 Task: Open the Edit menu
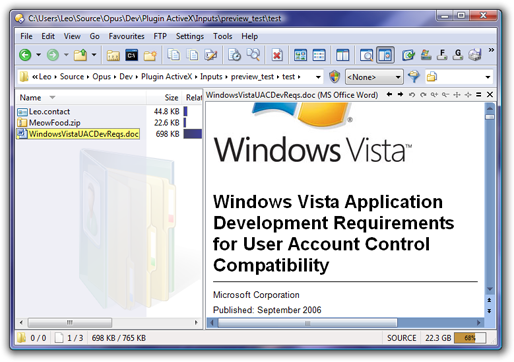point(48,36)
